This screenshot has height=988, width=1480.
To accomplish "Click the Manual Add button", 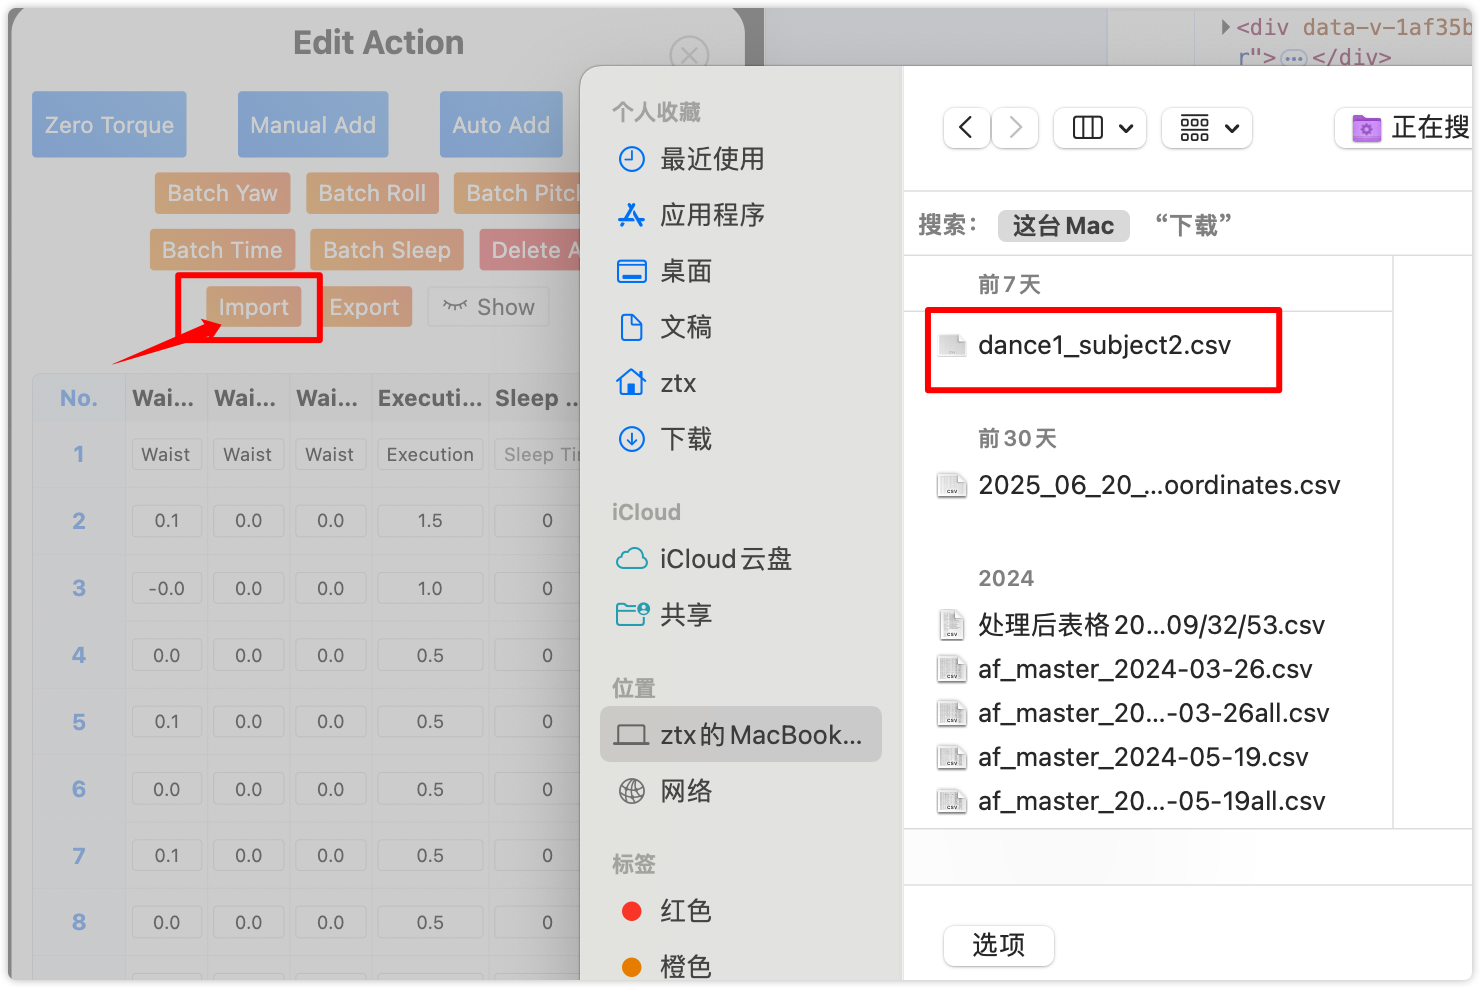I will coord(313,125).
